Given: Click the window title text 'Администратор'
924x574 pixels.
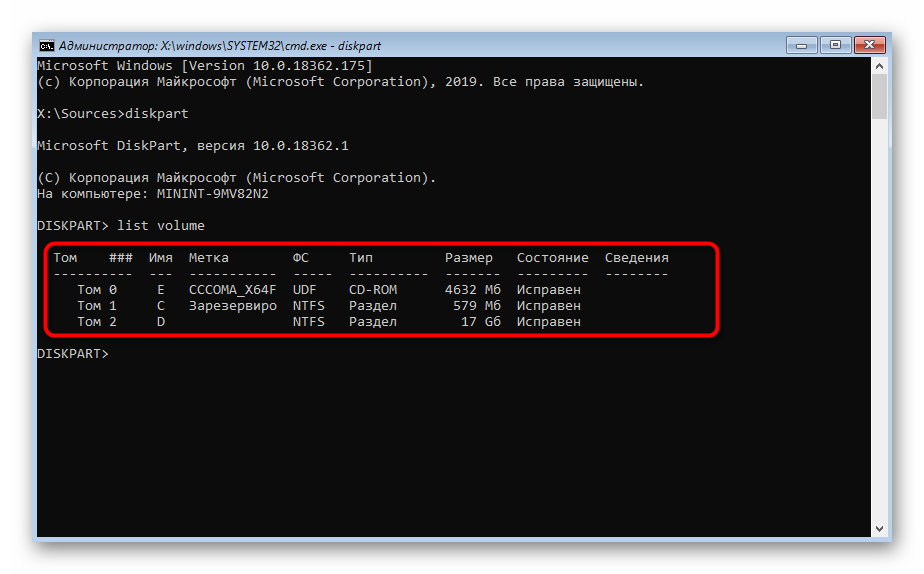Looking at the screenshot, I should (107, 46).
